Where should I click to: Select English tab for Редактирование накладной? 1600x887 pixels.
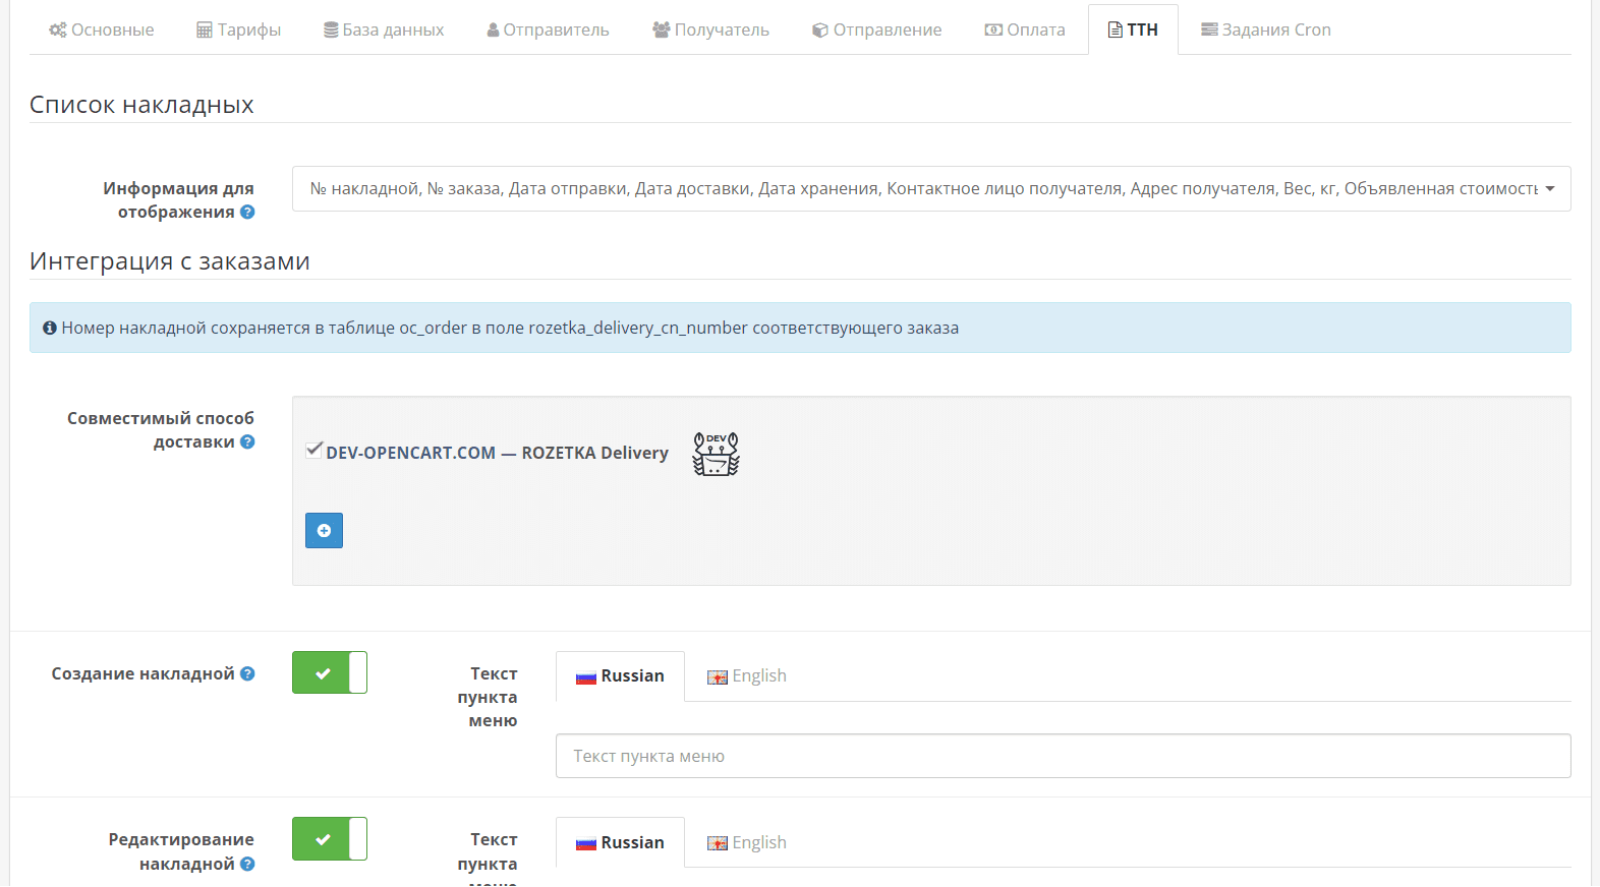pos(747,843)
